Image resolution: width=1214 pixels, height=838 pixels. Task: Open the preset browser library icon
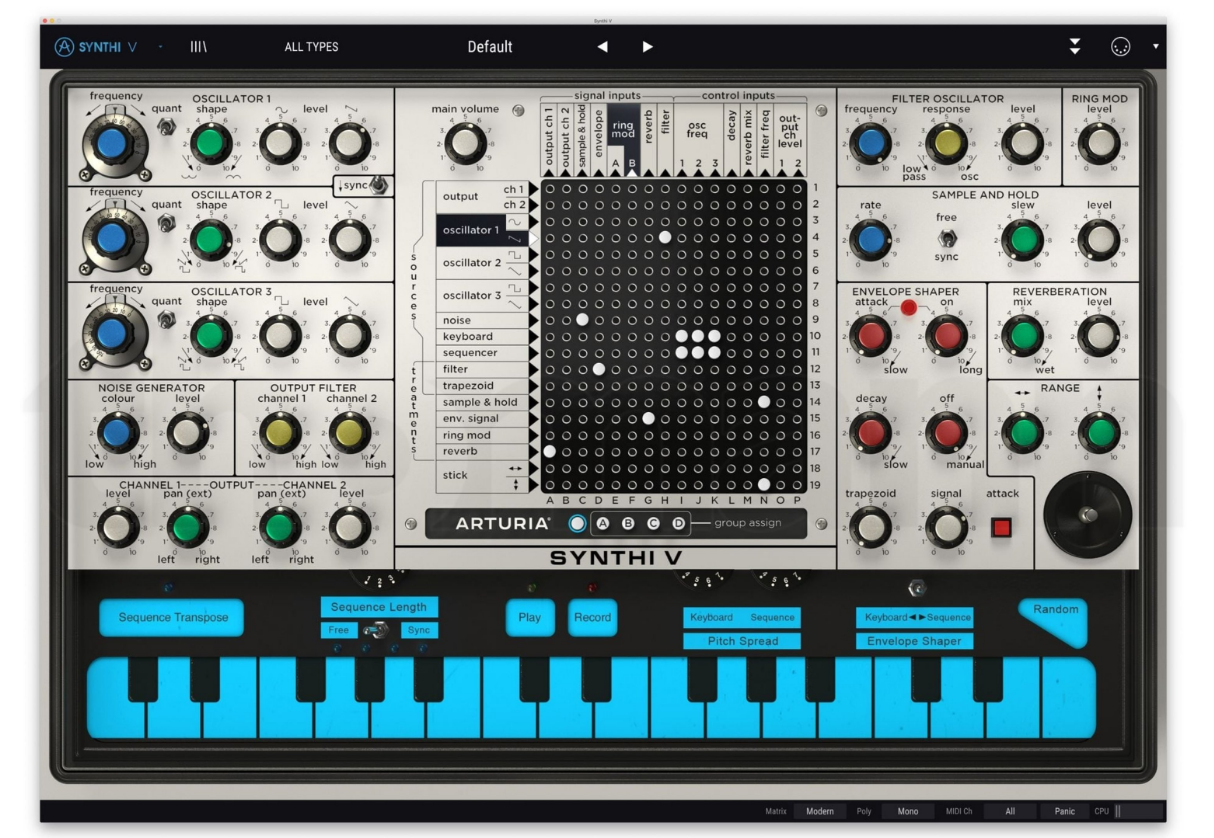click(199, 47)
